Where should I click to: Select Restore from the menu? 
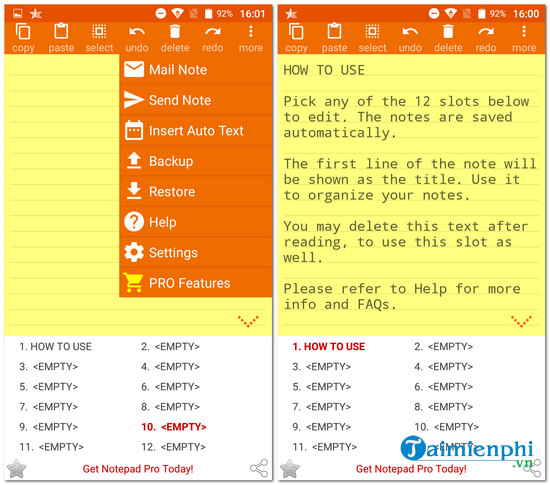tap(196, 191)
